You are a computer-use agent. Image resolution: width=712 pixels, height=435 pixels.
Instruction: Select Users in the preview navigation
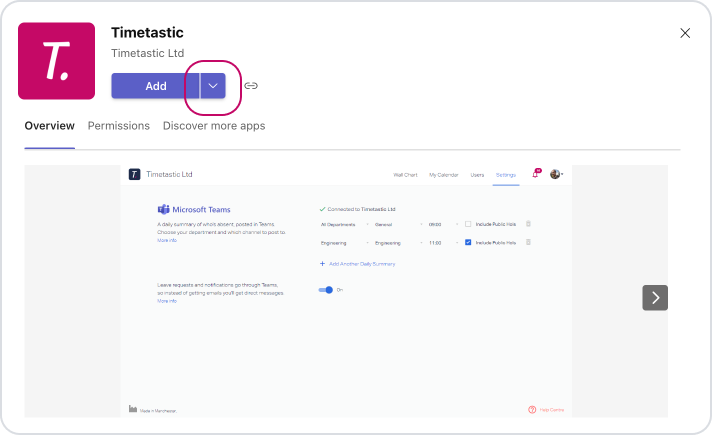(477, 175)
